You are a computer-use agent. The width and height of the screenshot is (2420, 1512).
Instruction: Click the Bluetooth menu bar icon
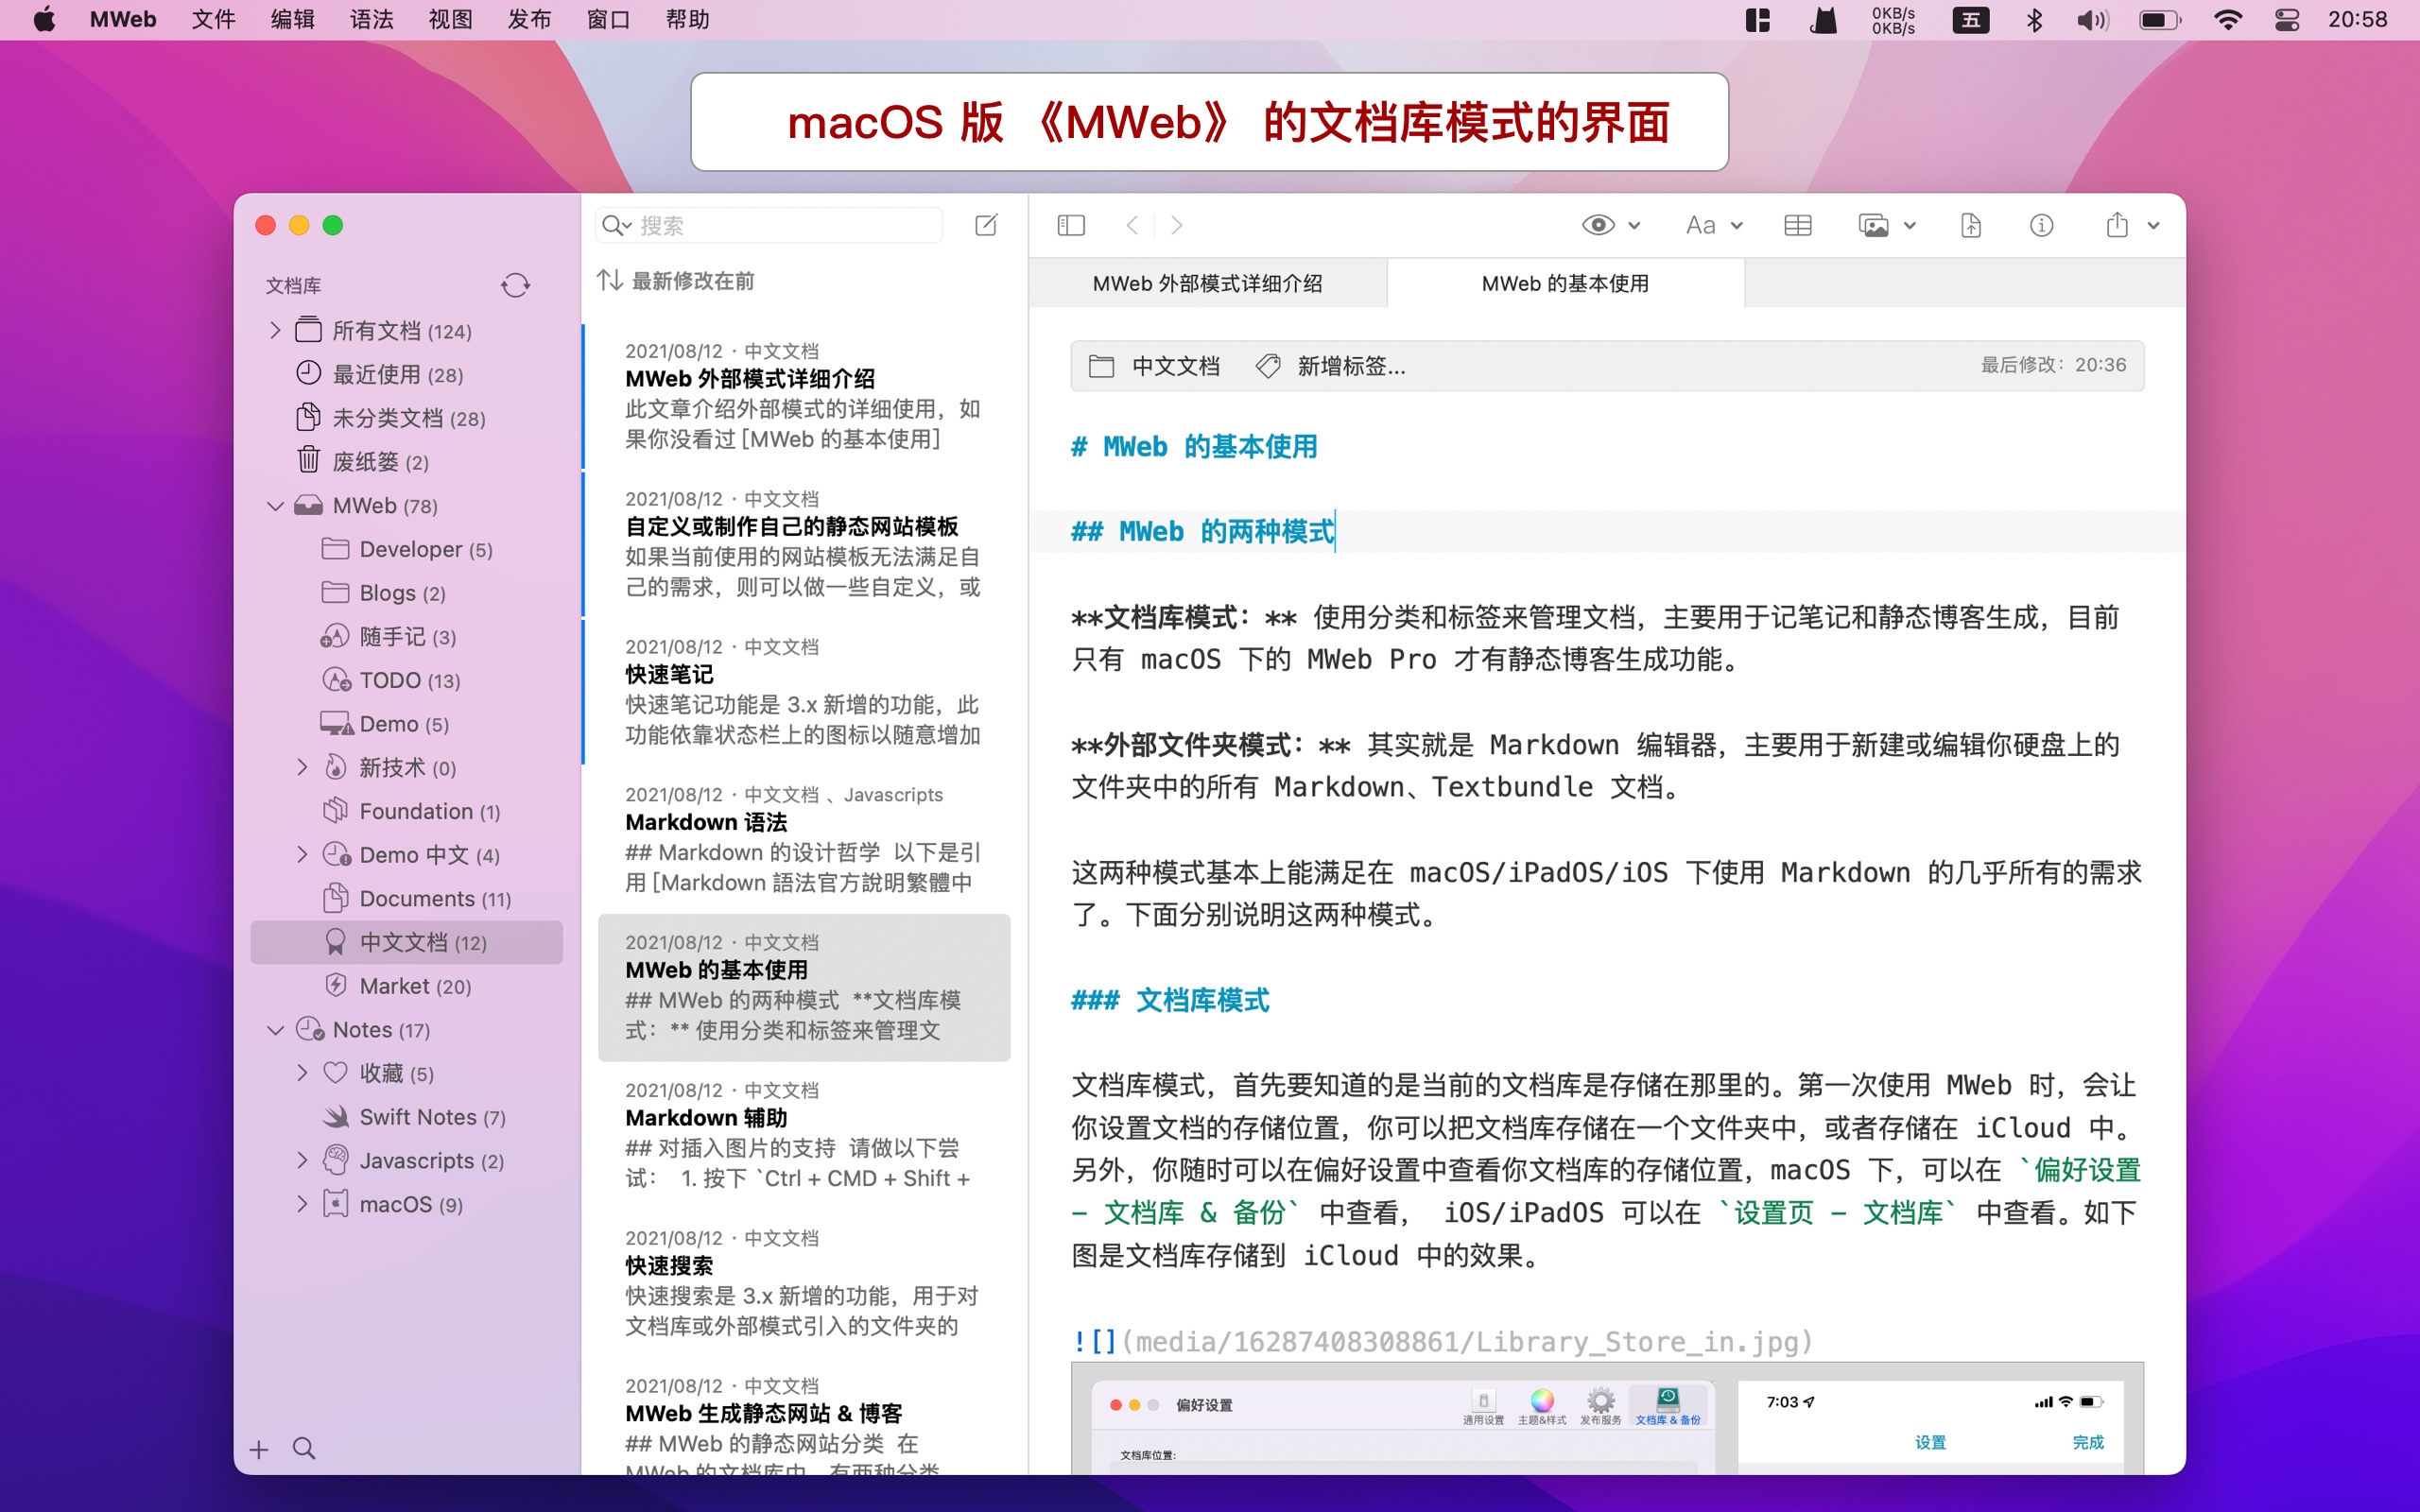[x=2034, y=20]
